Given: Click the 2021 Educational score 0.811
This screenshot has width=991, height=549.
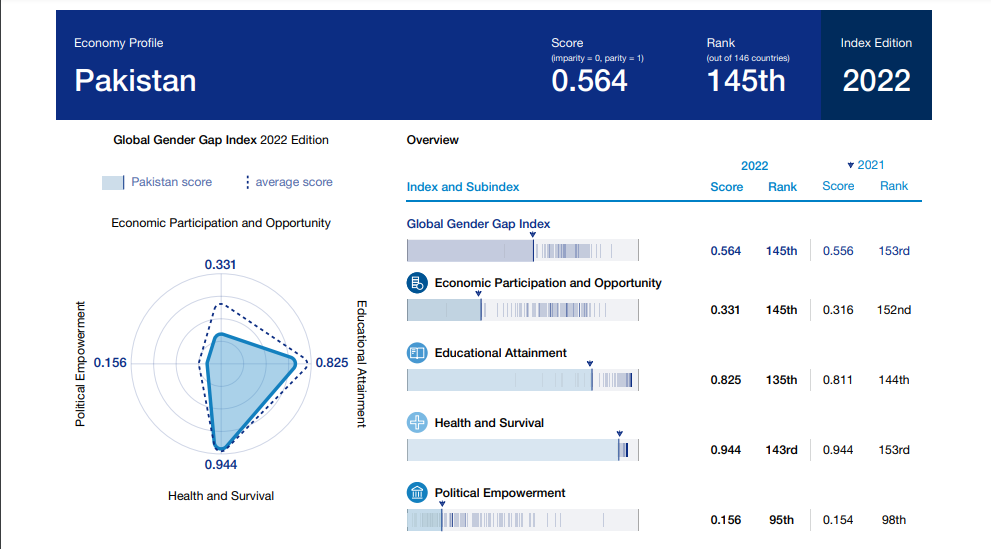Looking at the screenshot, I should 838,380.
